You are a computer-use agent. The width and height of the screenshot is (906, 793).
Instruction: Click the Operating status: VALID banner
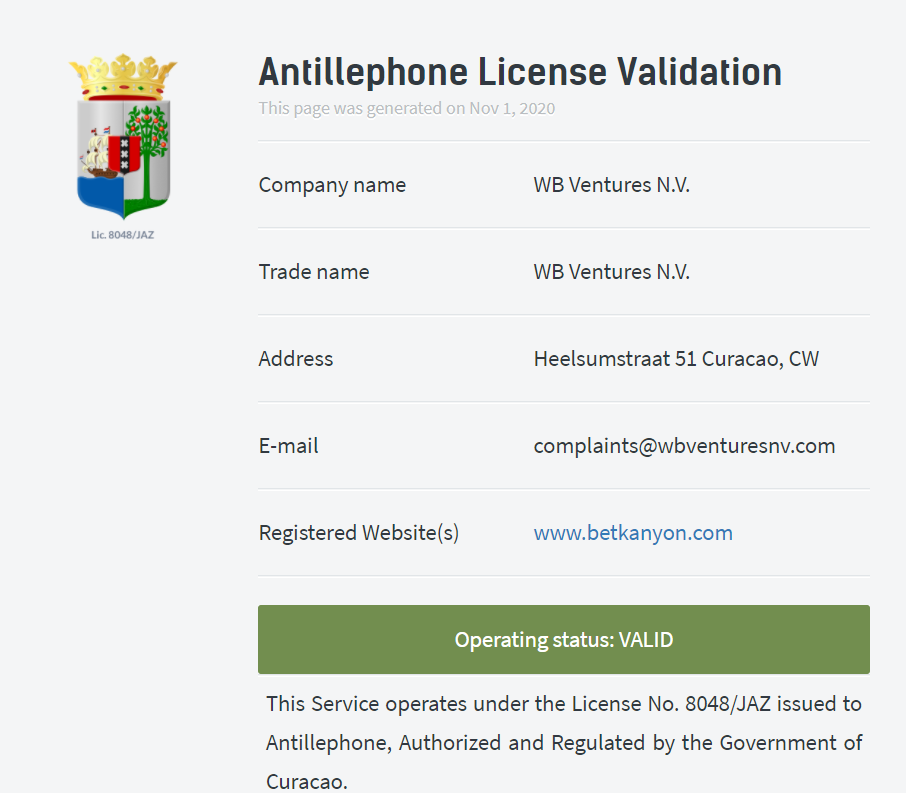click(563, 639)
